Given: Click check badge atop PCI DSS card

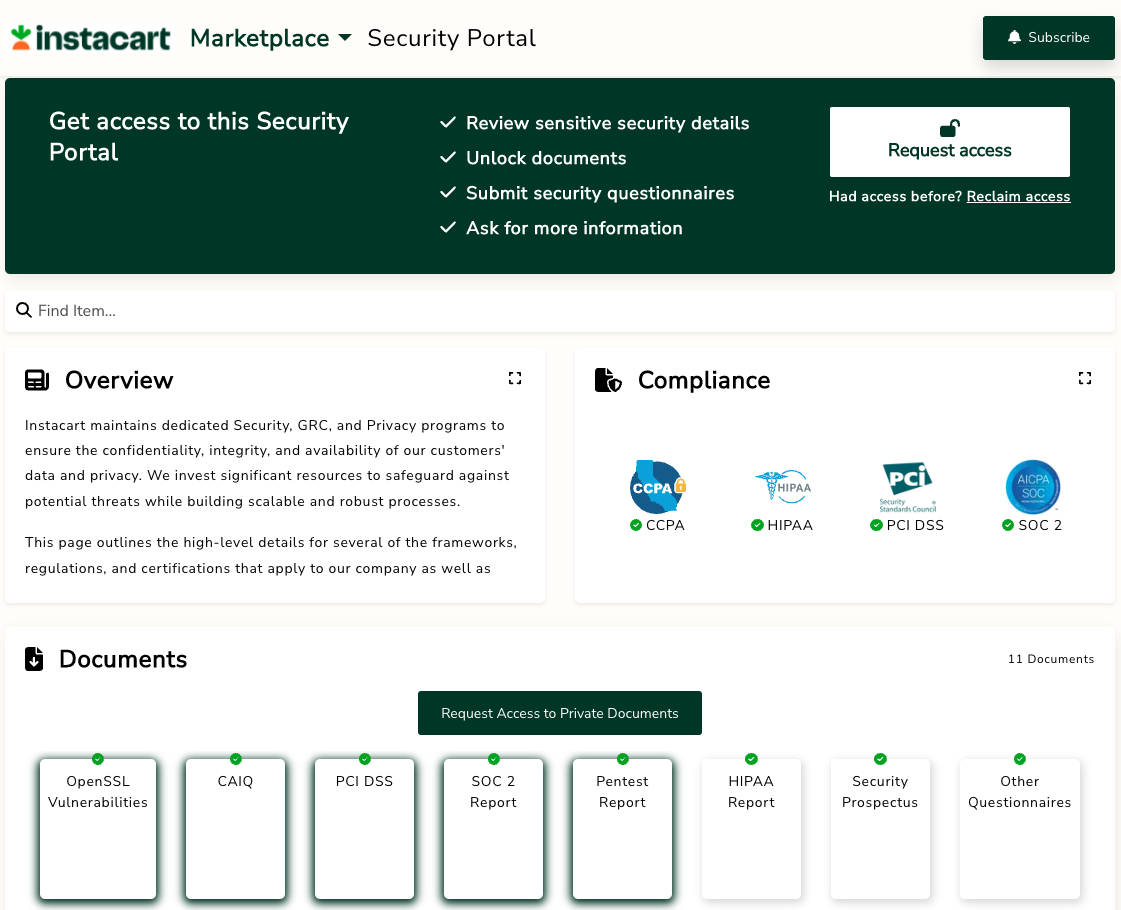Looking at the screenshot, I should point(365,759).
